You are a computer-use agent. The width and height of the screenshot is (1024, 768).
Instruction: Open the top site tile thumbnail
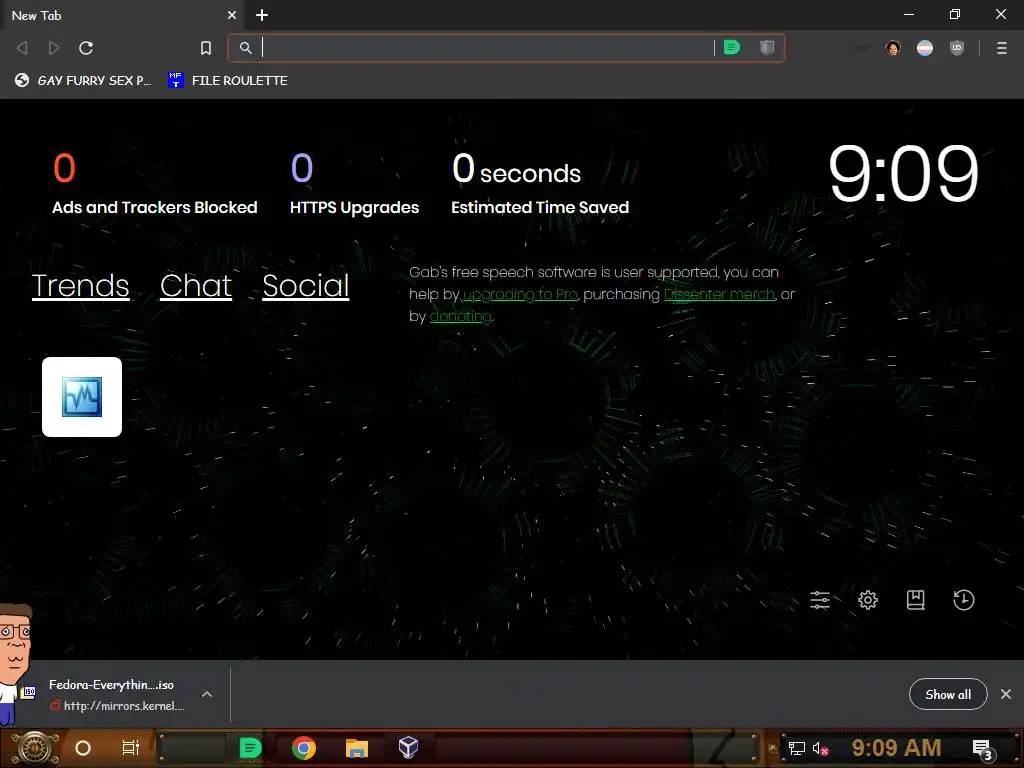pyautogui.click(x=82, y=396)
